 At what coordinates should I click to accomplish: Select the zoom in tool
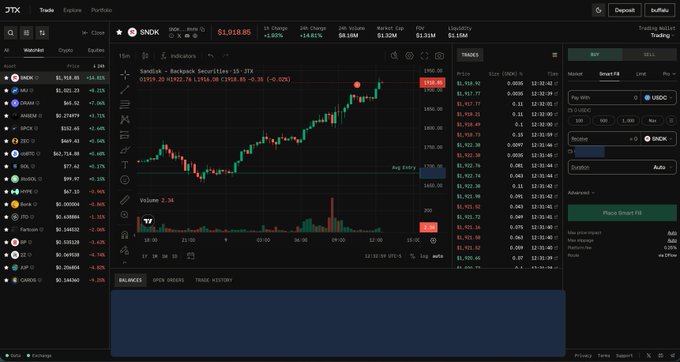(x=125, y=215)
